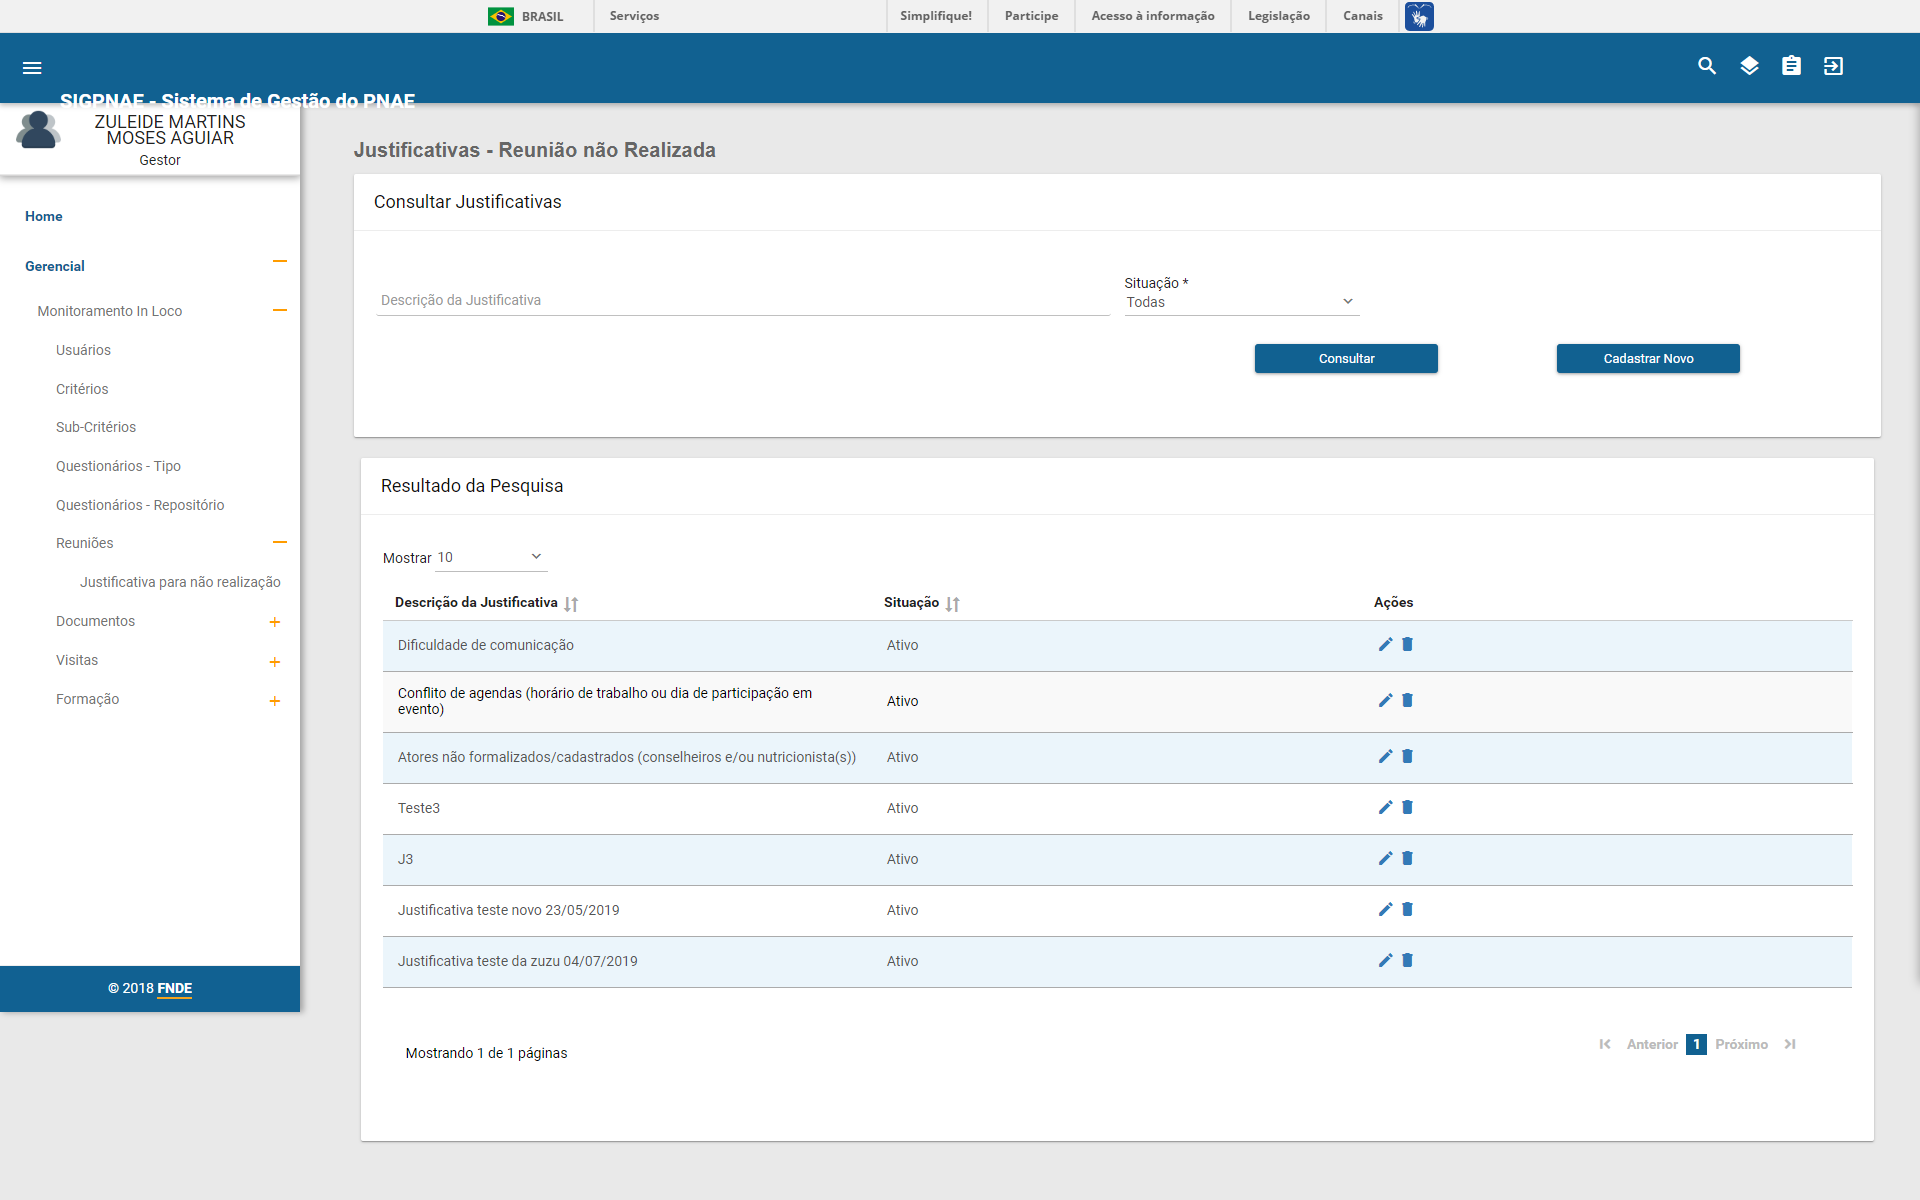Click the clipboard icon in header
The height and width of the screenshot is (1200, 1920).
1791,66
